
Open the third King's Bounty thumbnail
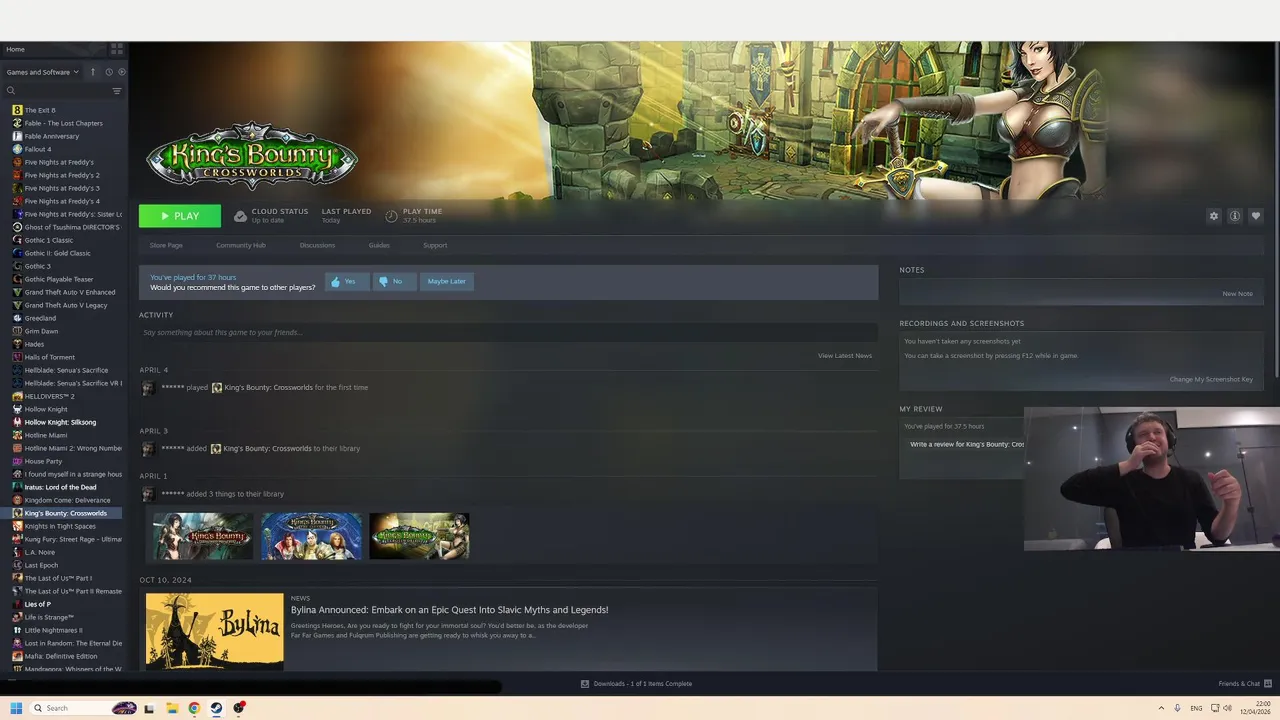(419, 536)
